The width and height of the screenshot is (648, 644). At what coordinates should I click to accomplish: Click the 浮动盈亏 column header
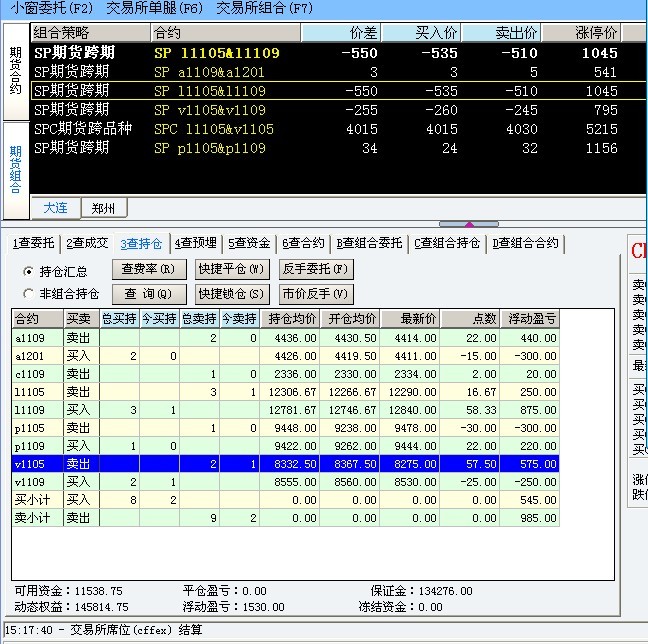530,319
